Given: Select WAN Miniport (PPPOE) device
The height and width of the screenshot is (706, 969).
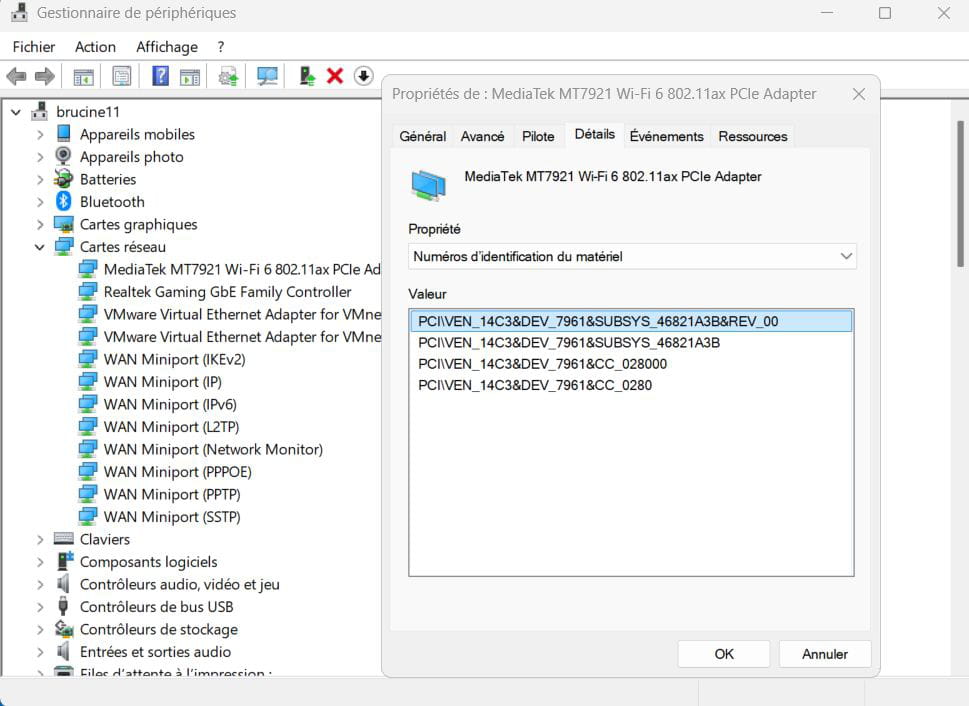Looking at the screenshot, I should pyautogui.click(x=177, y=472).
